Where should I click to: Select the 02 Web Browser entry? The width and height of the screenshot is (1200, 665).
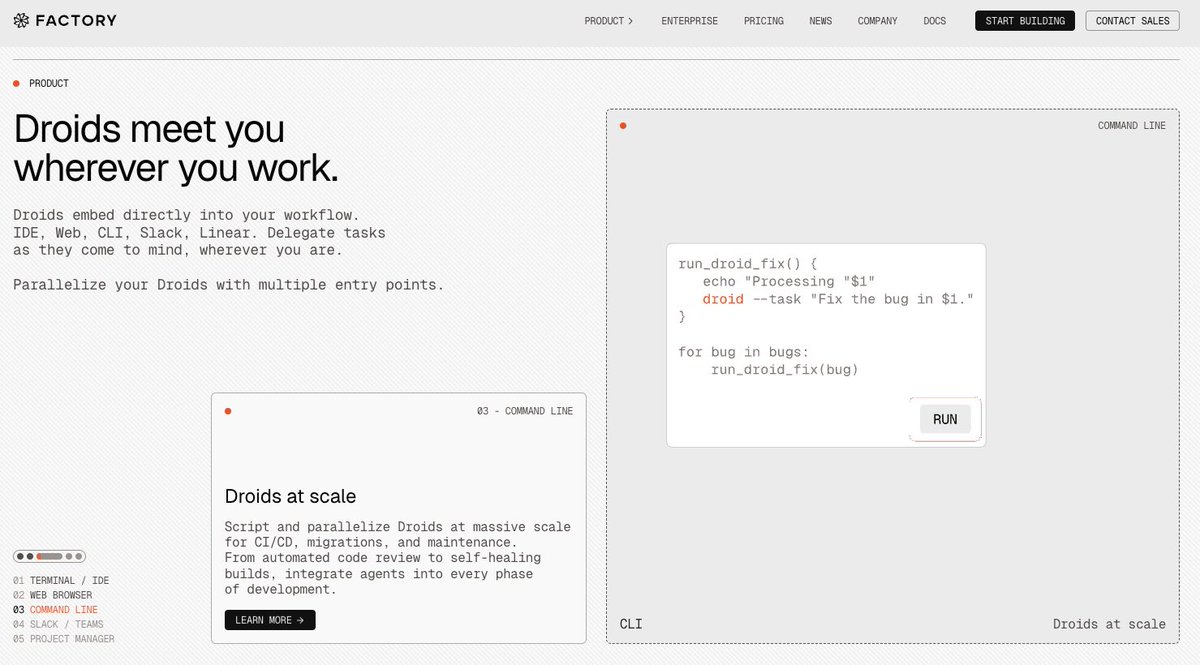pyautogui.click(x=52, y=595)
